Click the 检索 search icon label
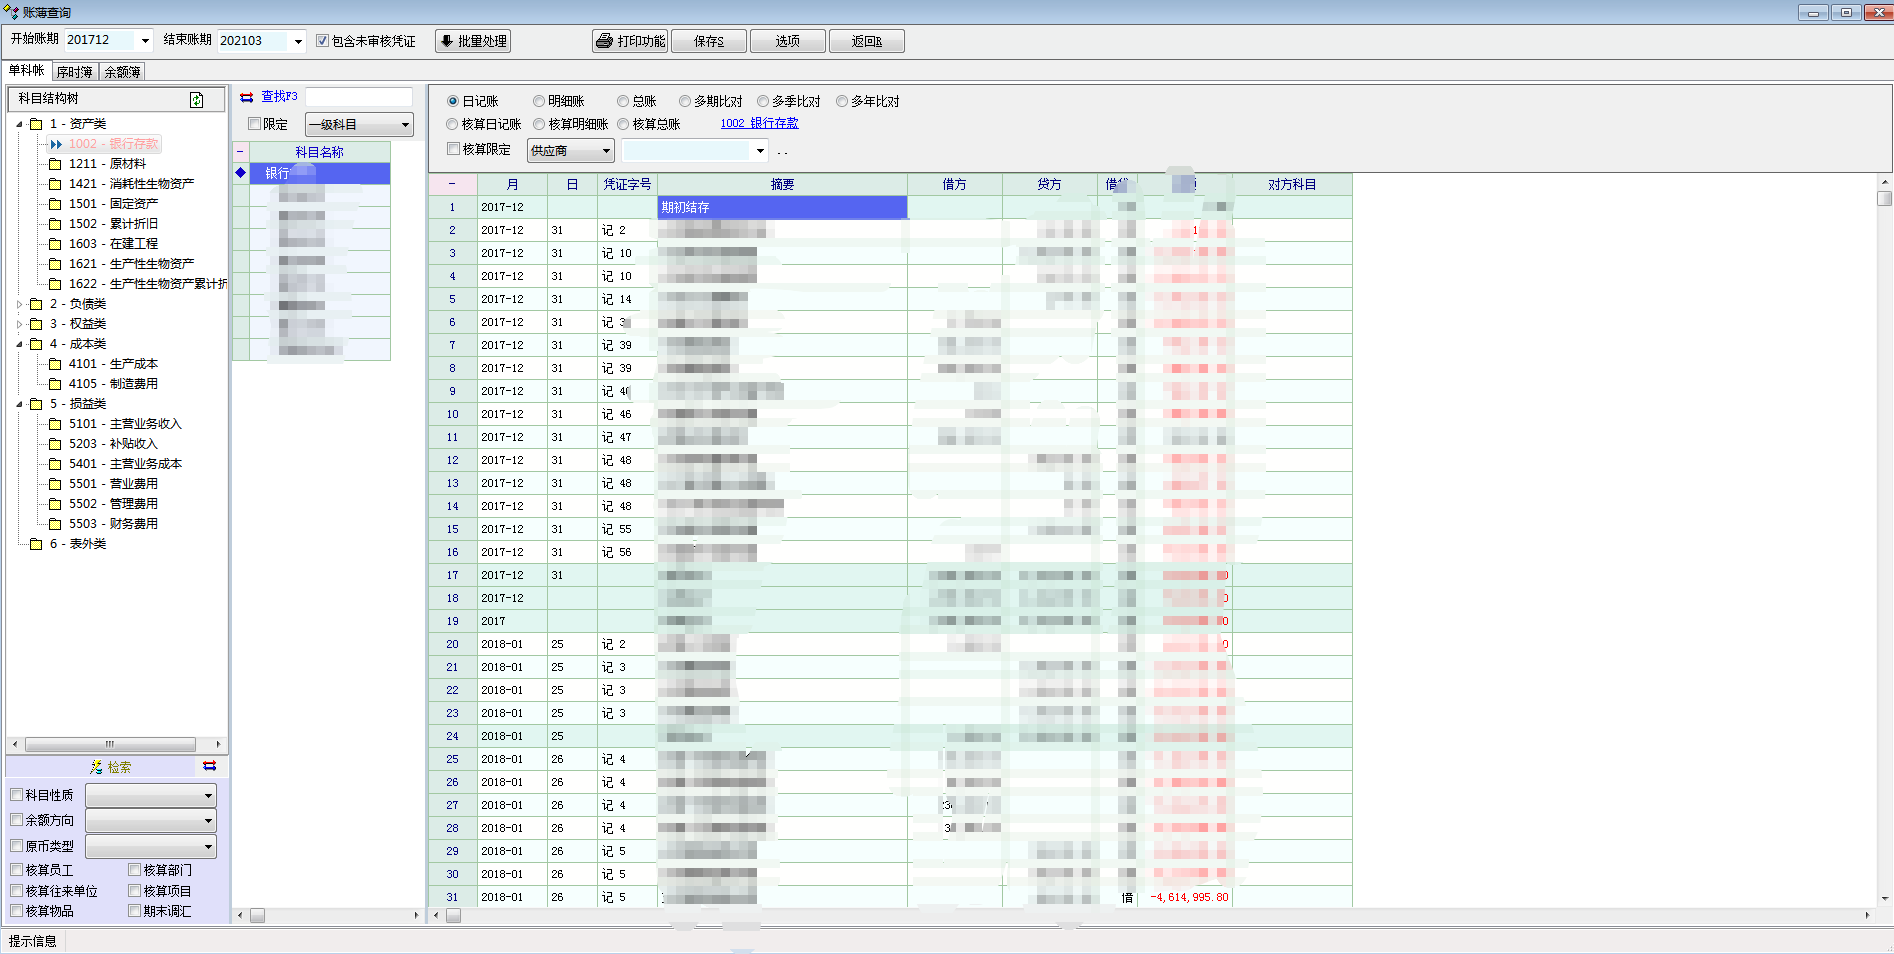This screenshot has height=954, width=1894. (110, 767)
